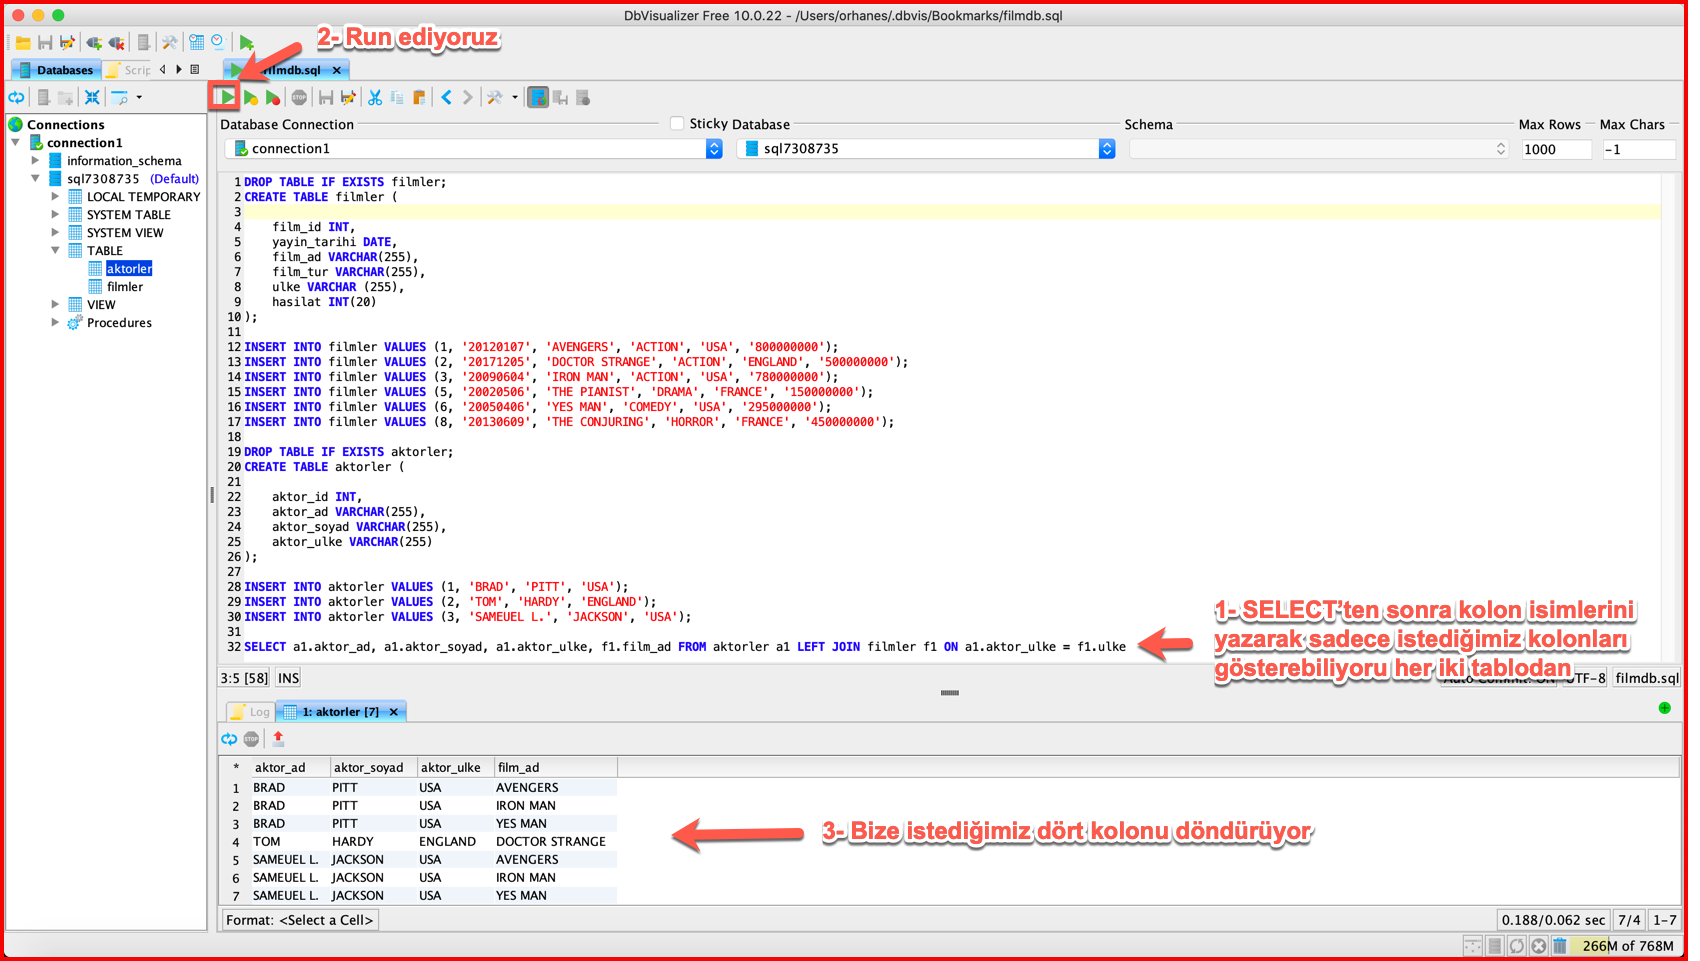Screen dimensions: 1700x961
Task: Click the cut scissors icon
Action: click(375, 97)
